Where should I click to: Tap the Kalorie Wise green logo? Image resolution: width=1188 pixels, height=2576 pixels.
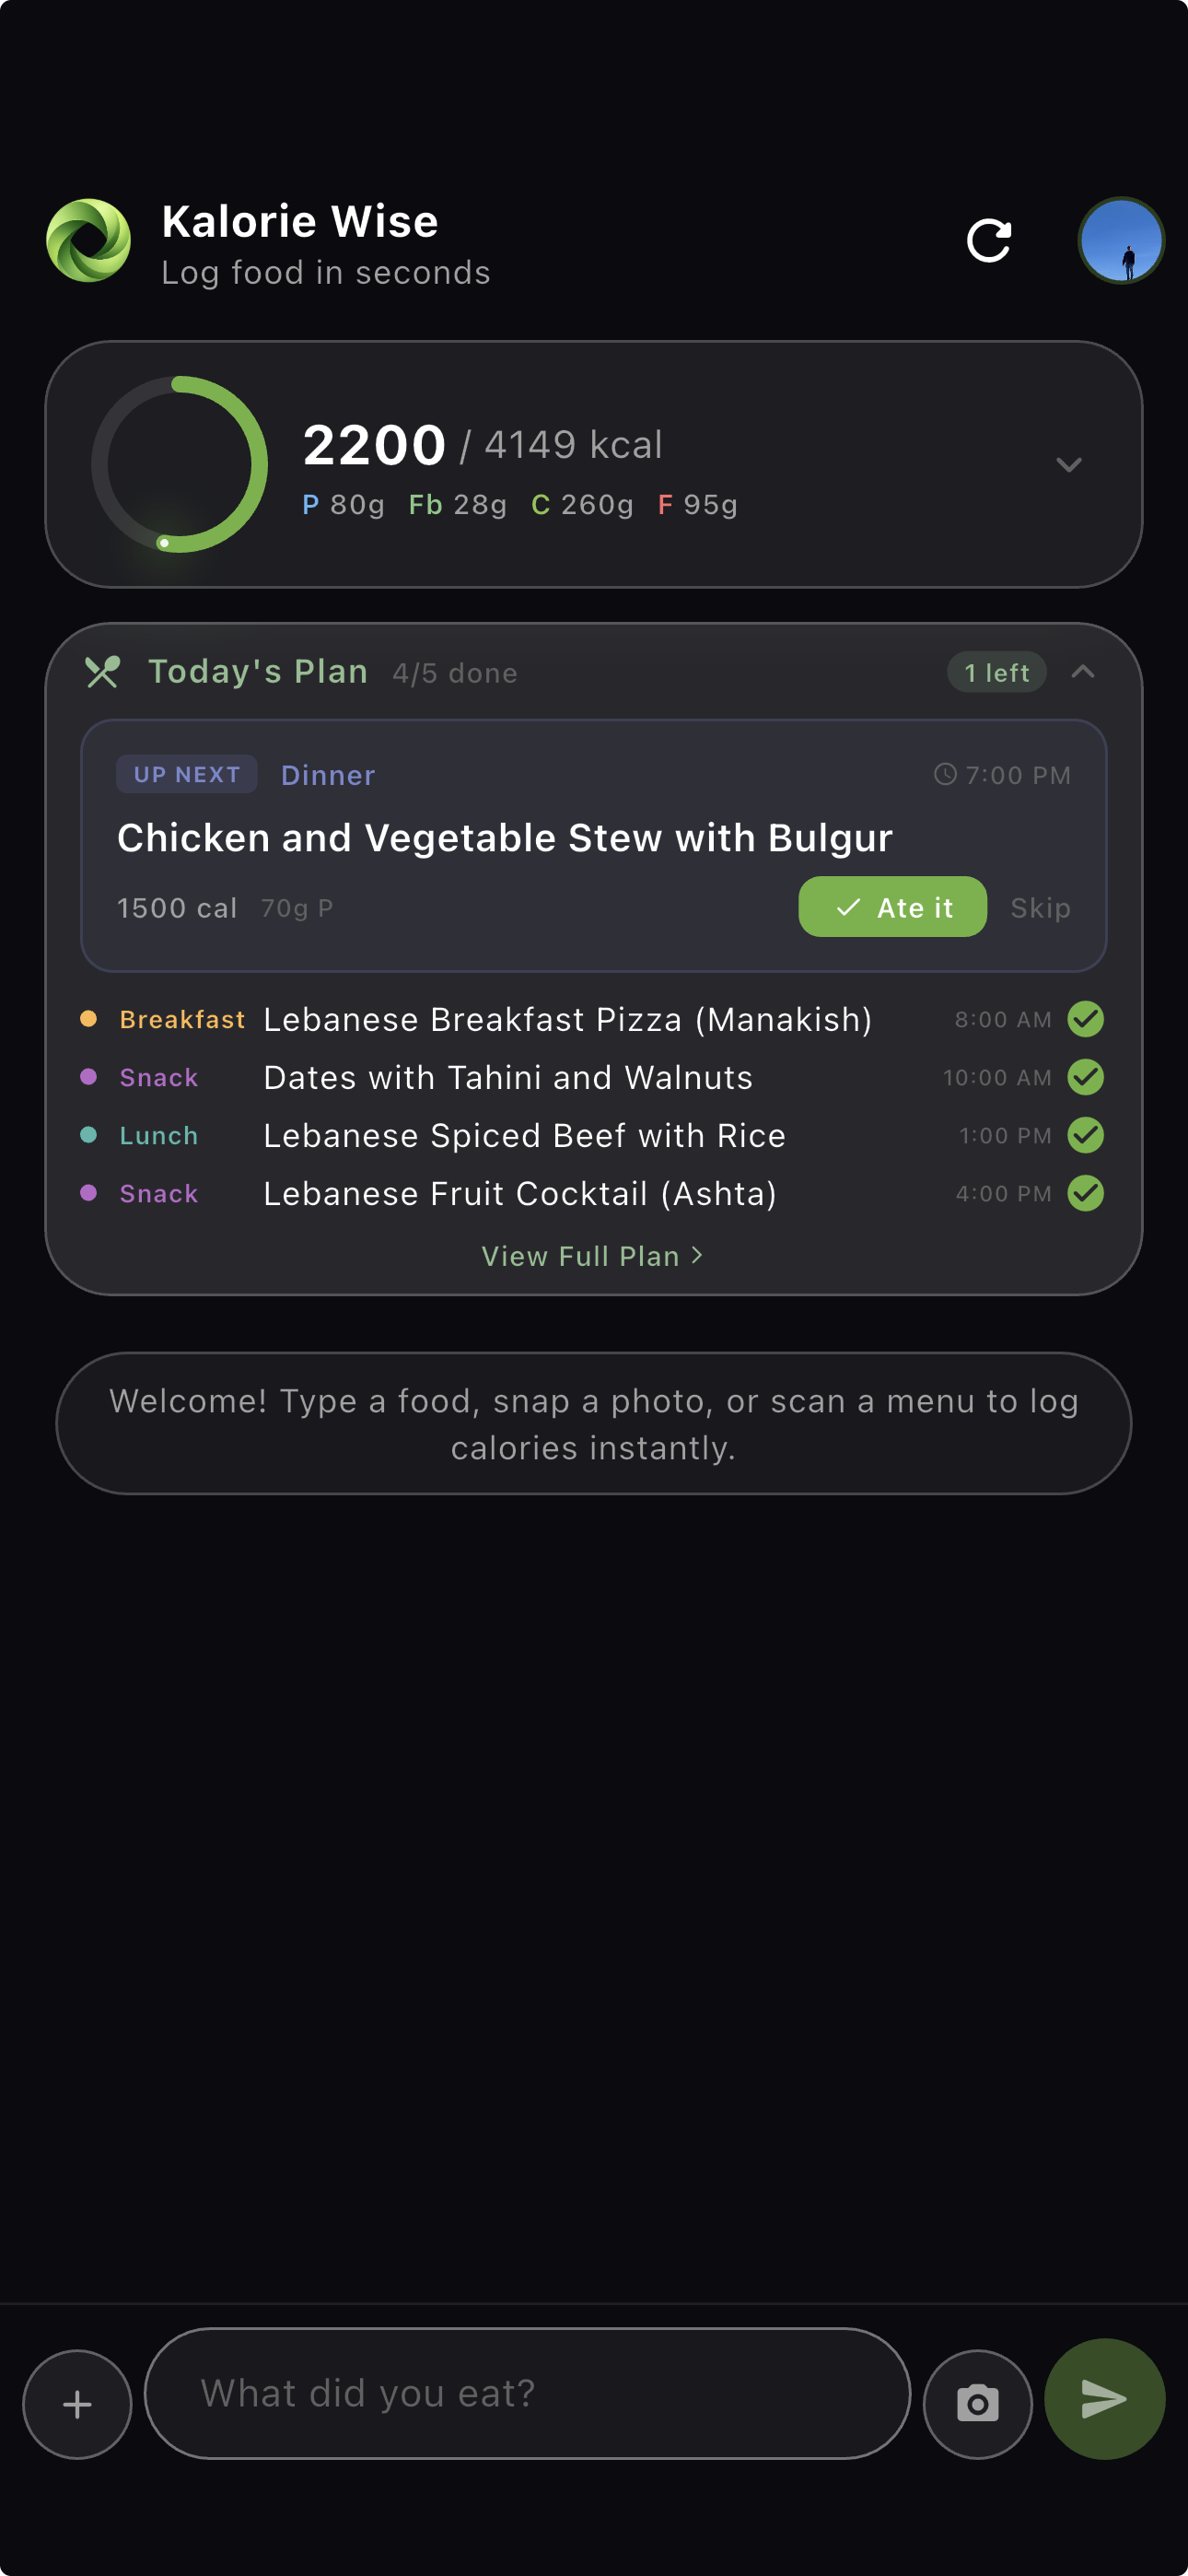tap(88, 241)
